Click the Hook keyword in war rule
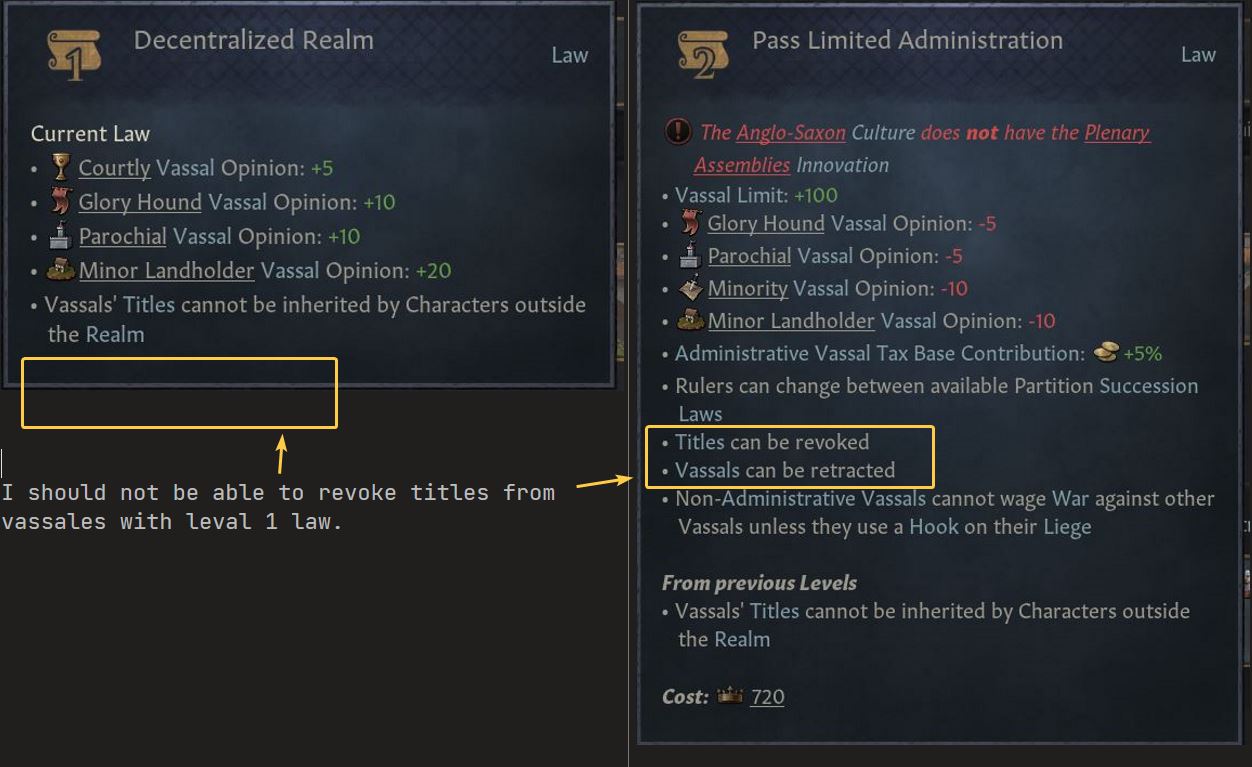This screenshot has height=767, width=1252. [933, 526]
